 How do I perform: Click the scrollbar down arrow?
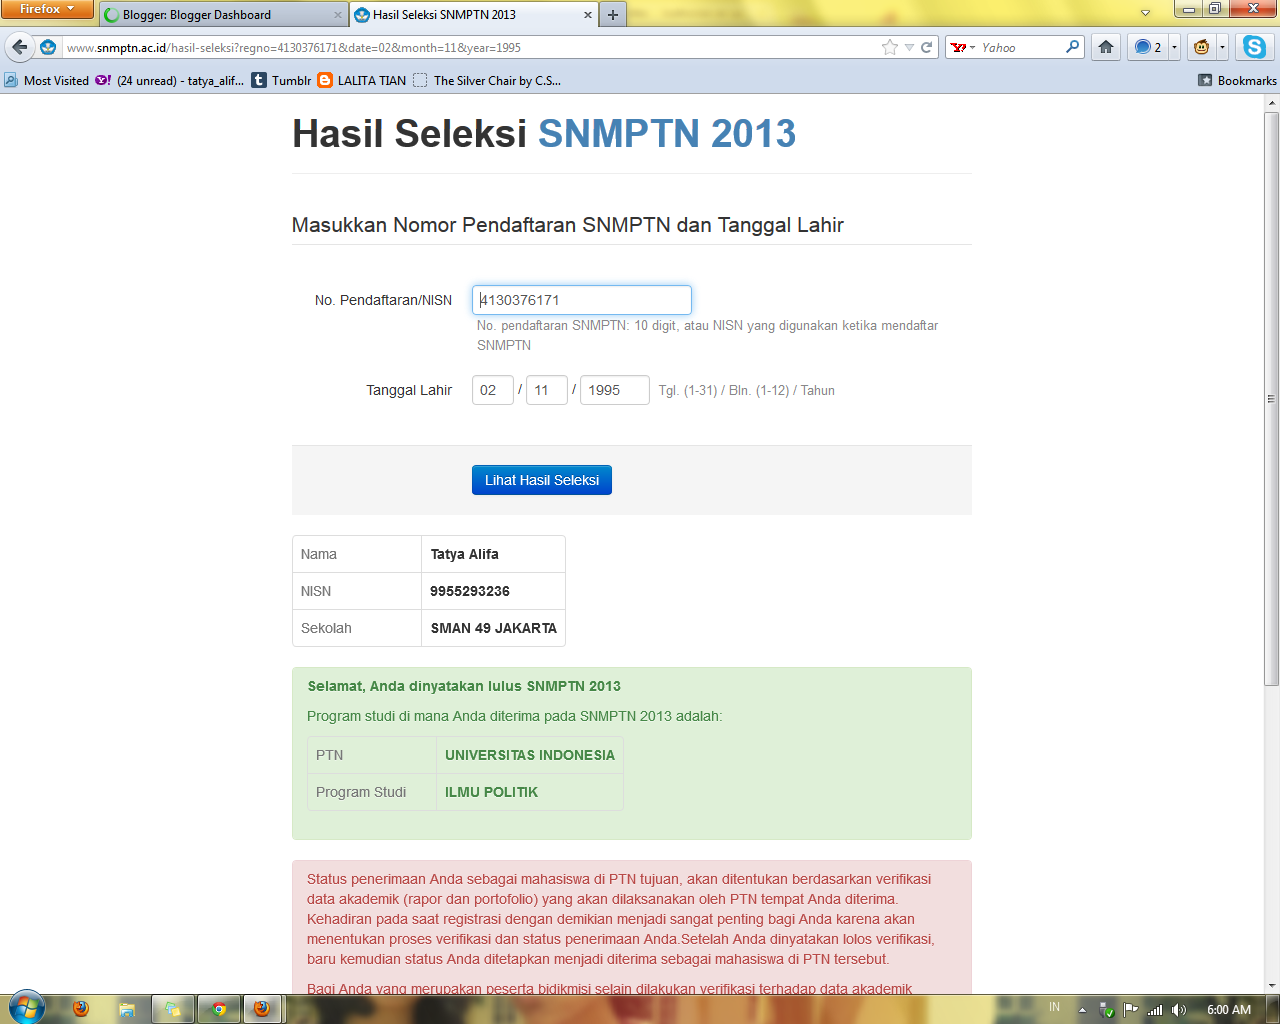(1271, 985)
